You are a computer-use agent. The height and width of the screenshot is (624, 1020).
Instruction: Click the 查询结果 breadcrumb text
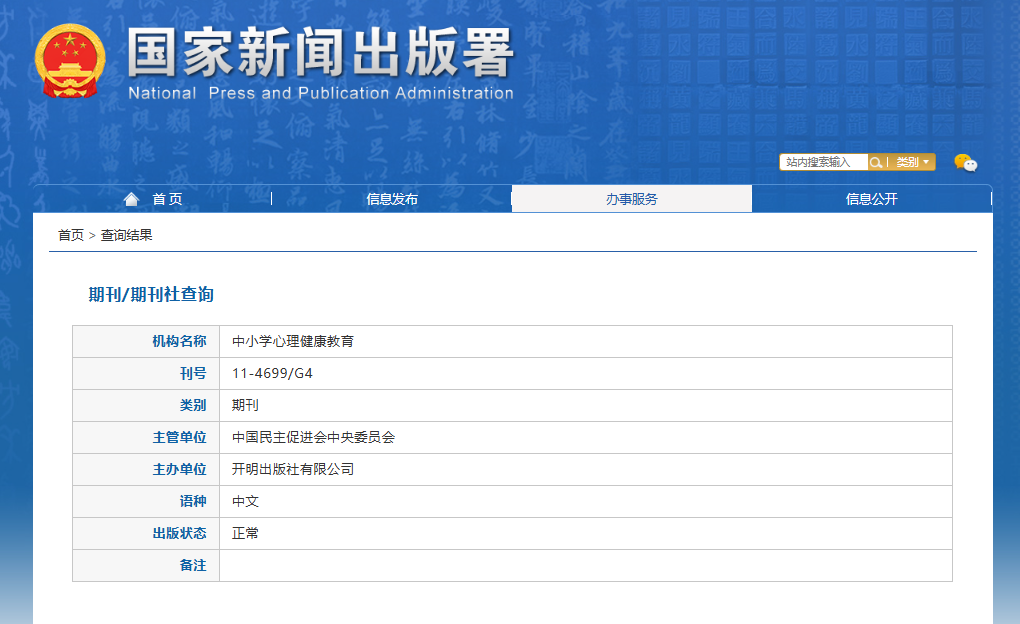click(x=126, y=235)
